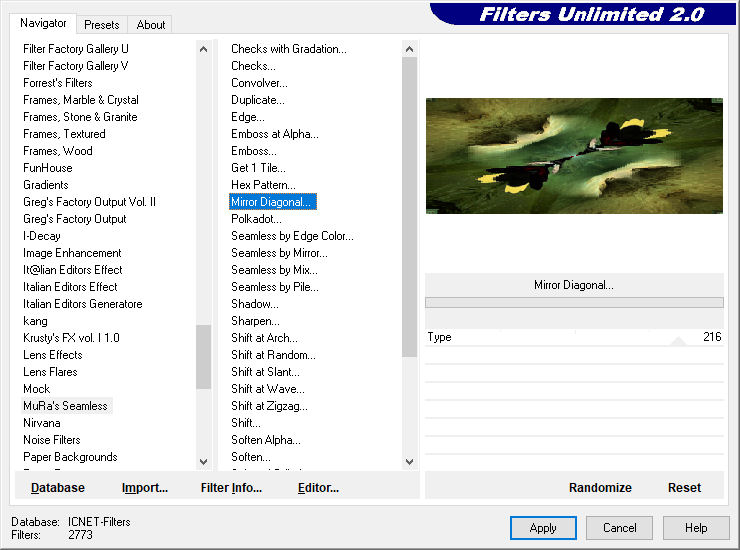This screenshot has width=740, height=550.
Task: Choose Shift at Zigzag... filter
Action: click(x=269, y=406)
